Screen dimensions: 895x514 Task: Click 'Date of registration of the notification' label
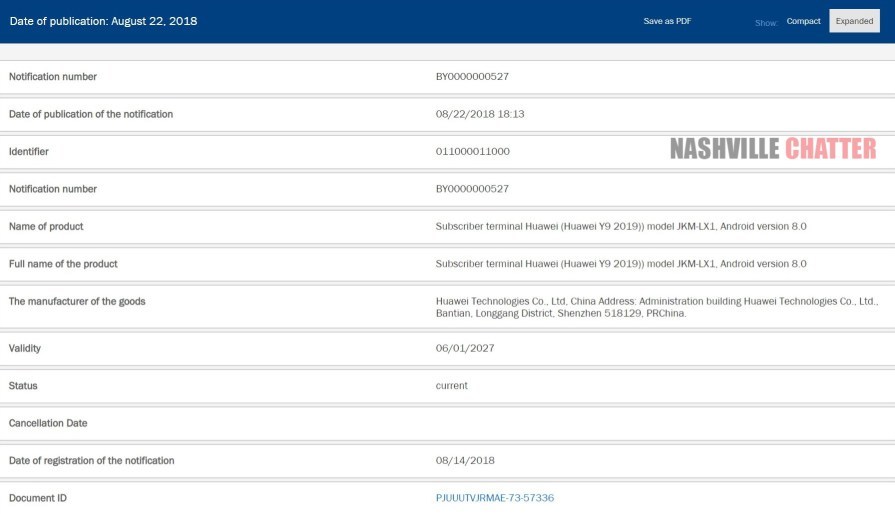(x=91, y=460)
